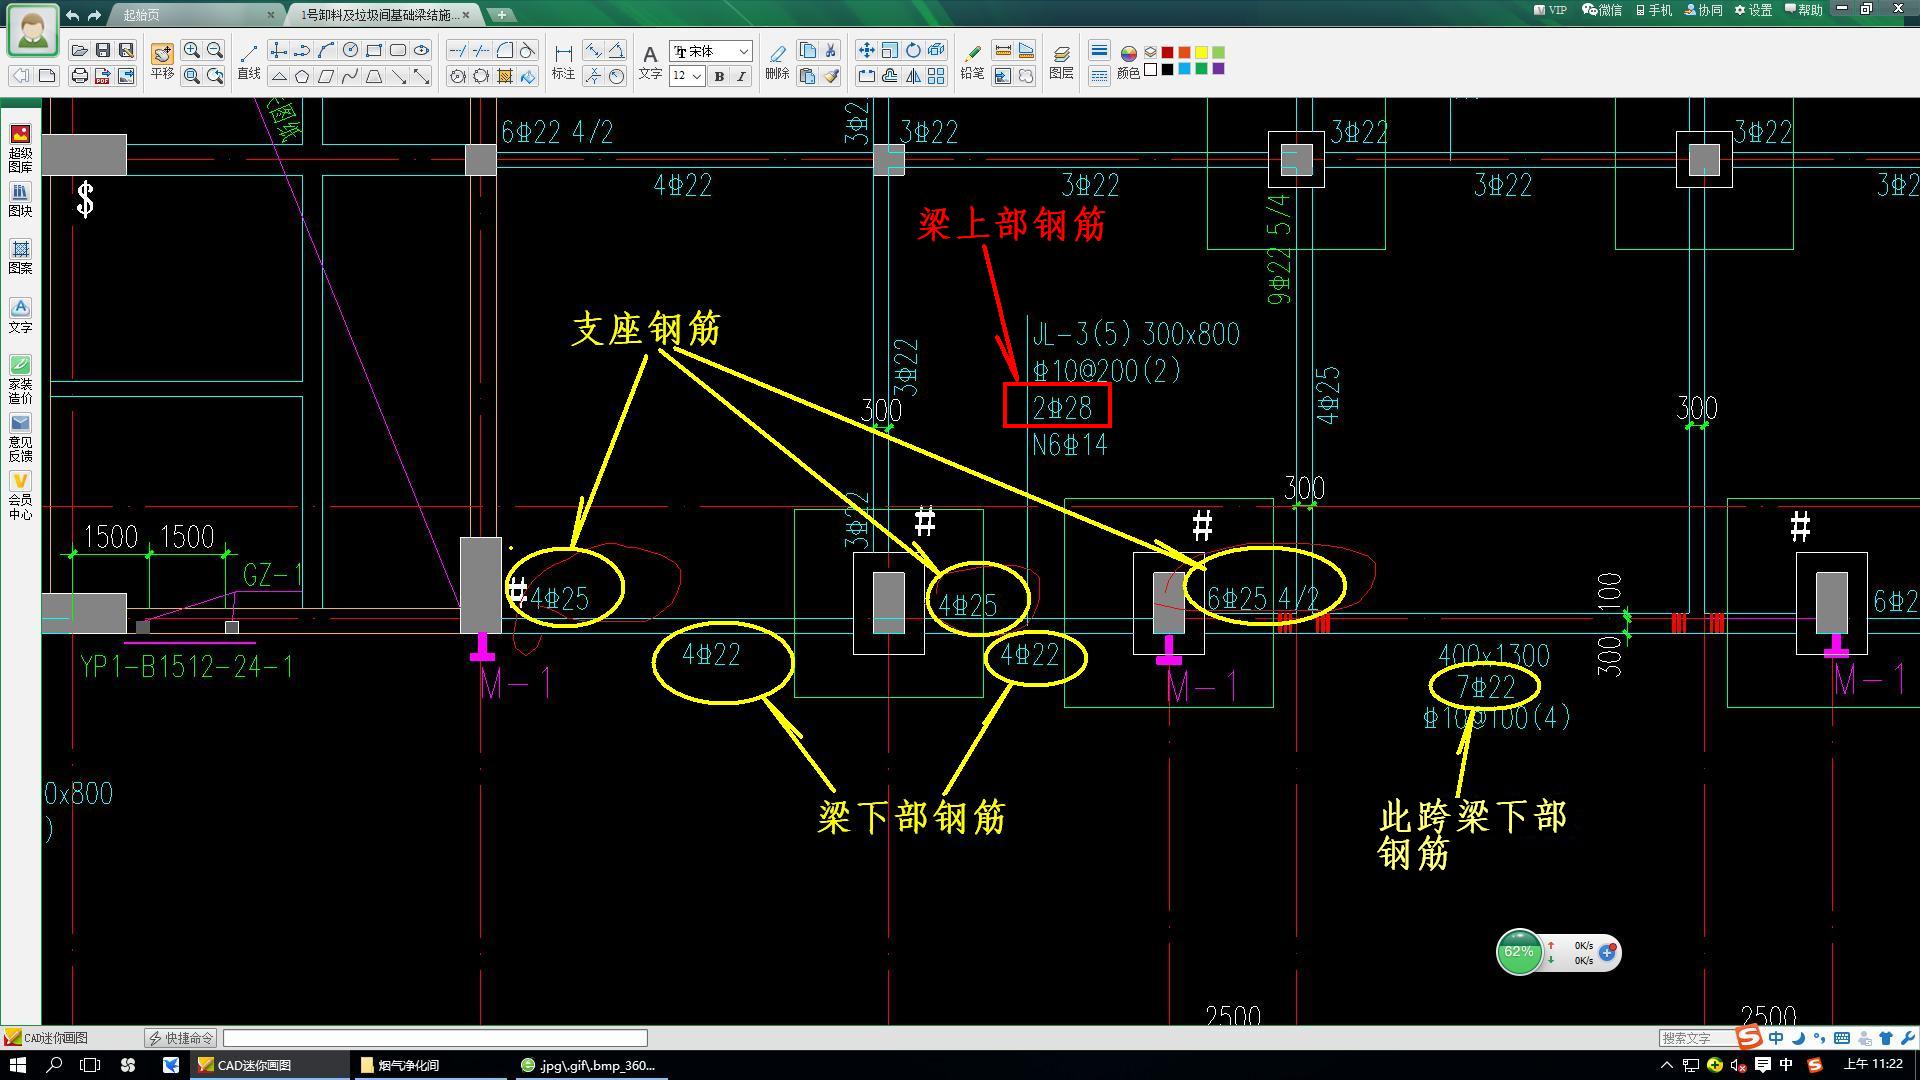Undo the last action in title bar
The image size is (1920, 1080).
tap(73, 15)
